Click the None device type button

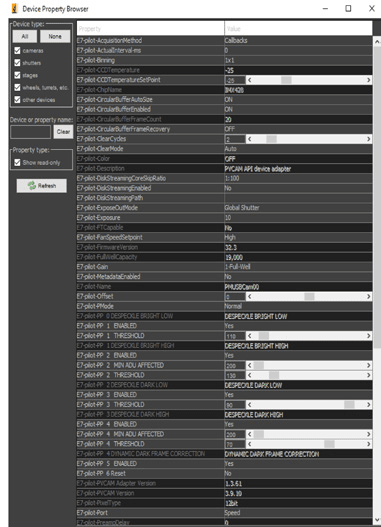pyautogui.click(x=55, y=36)
